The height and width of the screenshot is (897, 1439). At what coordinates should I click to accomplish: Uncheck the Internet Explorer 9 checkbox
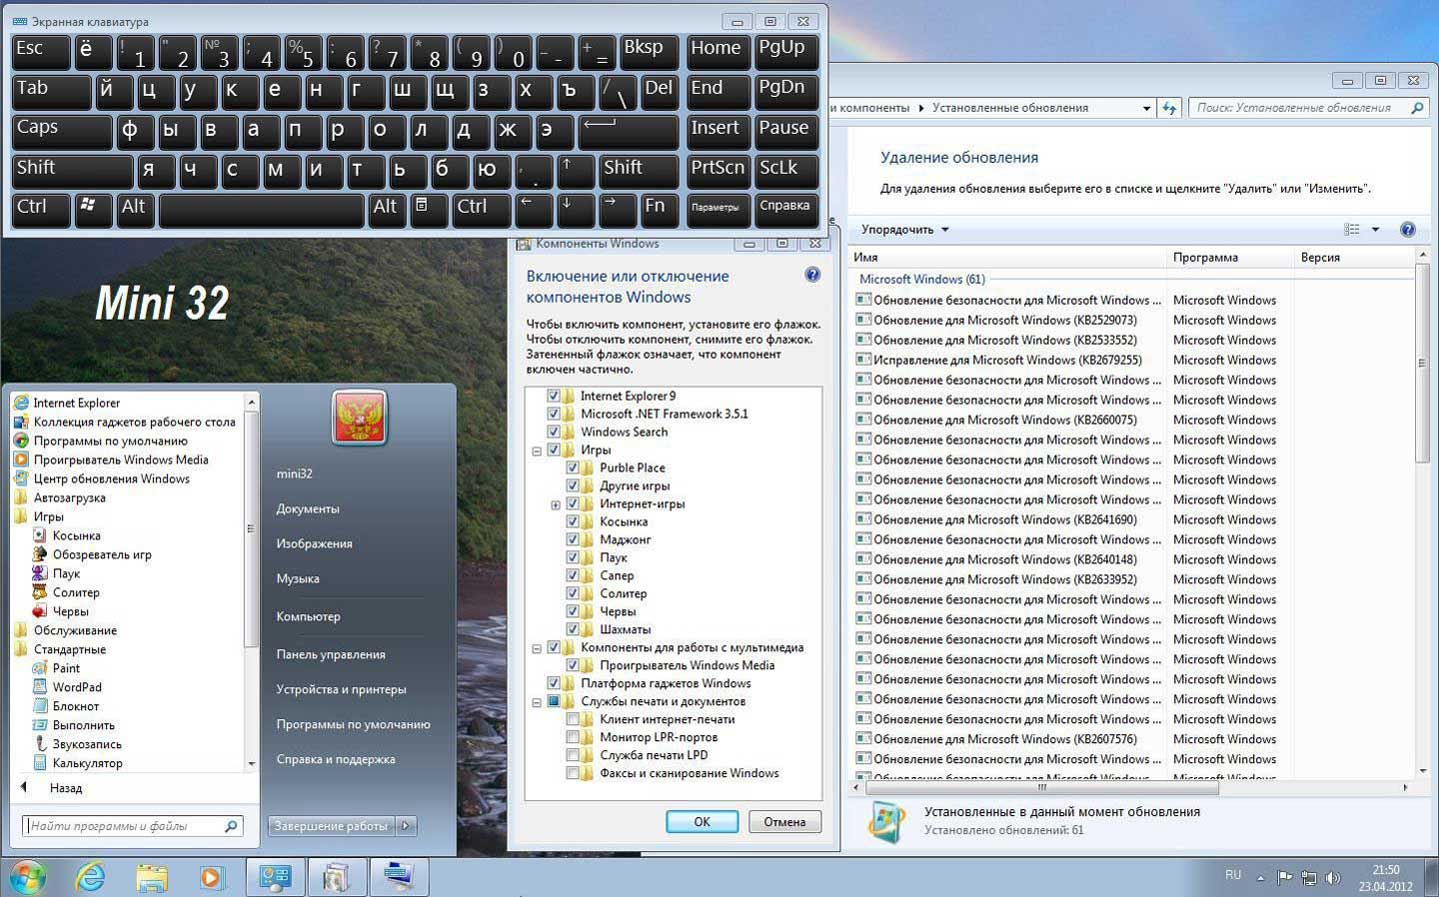(553, 396)
